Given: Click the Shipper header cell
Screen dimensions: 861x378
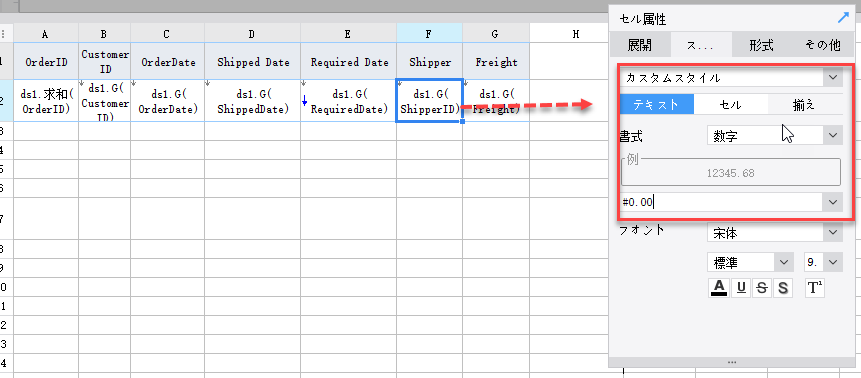Looking at the screenshot, I should coord(429,62).
